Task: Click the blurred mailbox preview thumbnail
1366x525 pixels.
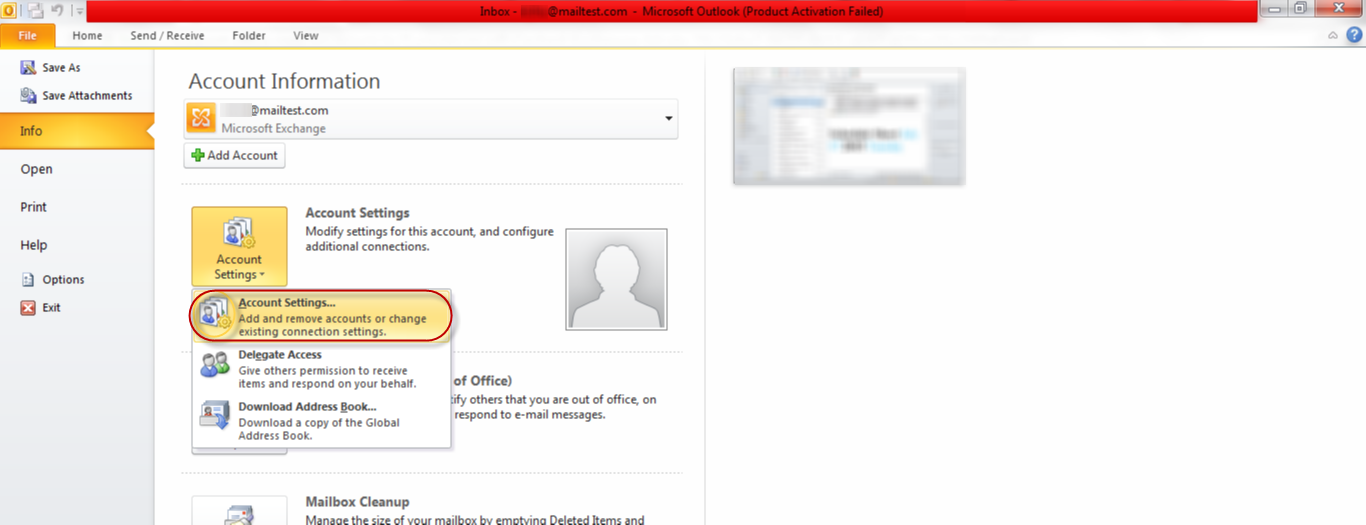Action: [849, 126]
